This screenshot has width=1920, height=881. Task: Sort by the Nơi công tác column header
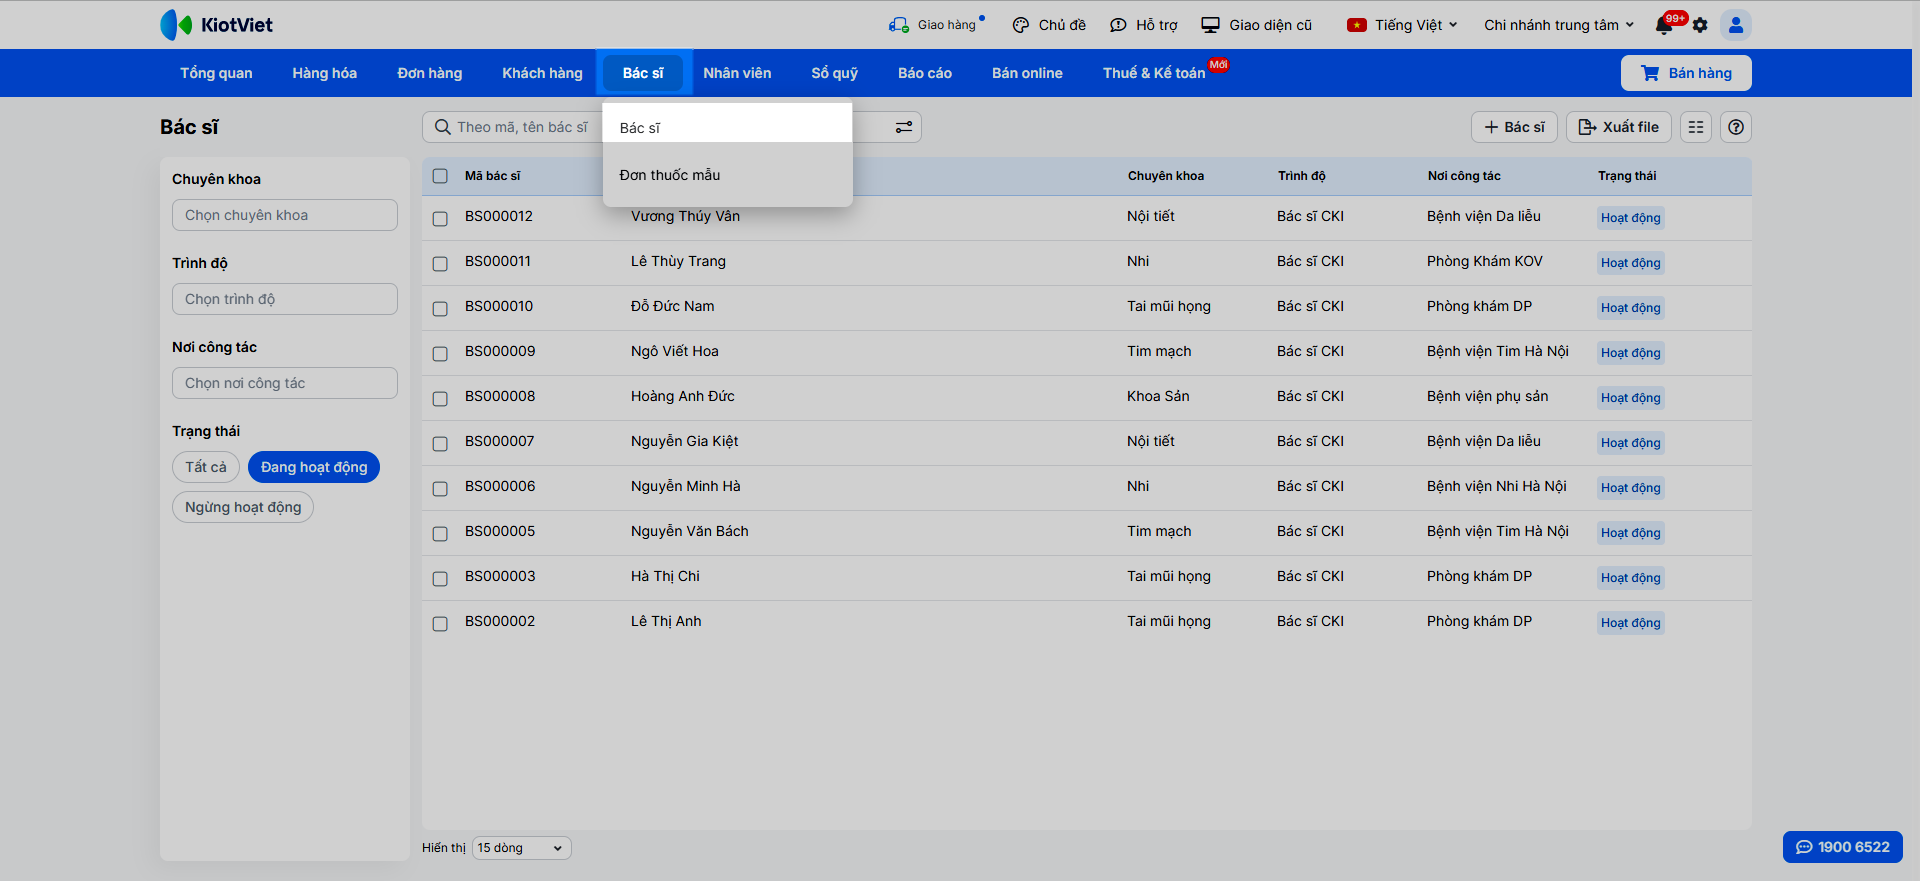[1464, 176]
